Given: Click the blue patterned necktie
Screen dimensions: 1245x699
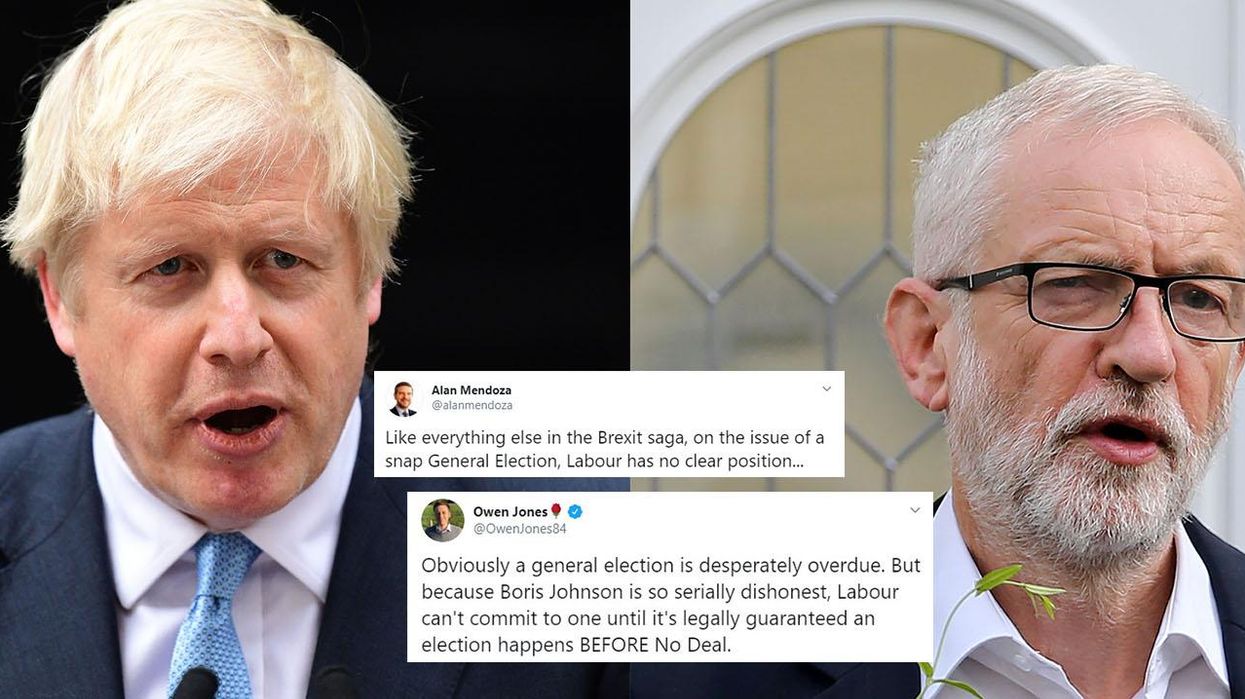Looking at the screenshot, I should click(x=212, y=610).
